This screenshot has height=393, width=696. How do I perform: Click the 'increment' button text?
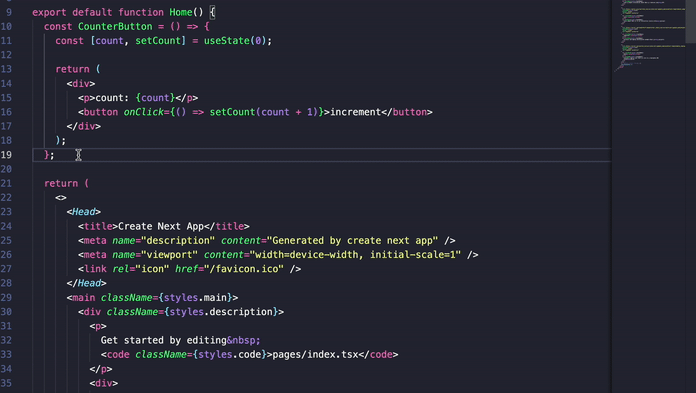[x=356, y=112]
